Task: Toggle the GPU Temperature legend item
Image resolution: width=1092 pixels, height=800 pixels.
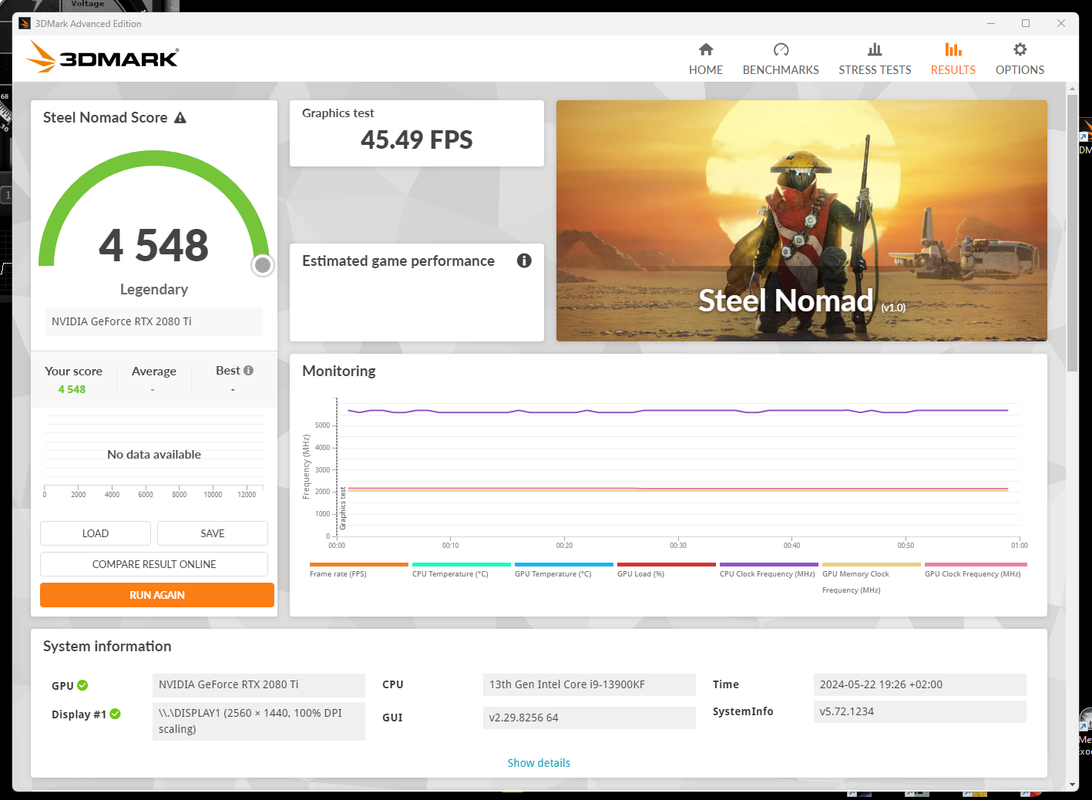Action: 563,570
